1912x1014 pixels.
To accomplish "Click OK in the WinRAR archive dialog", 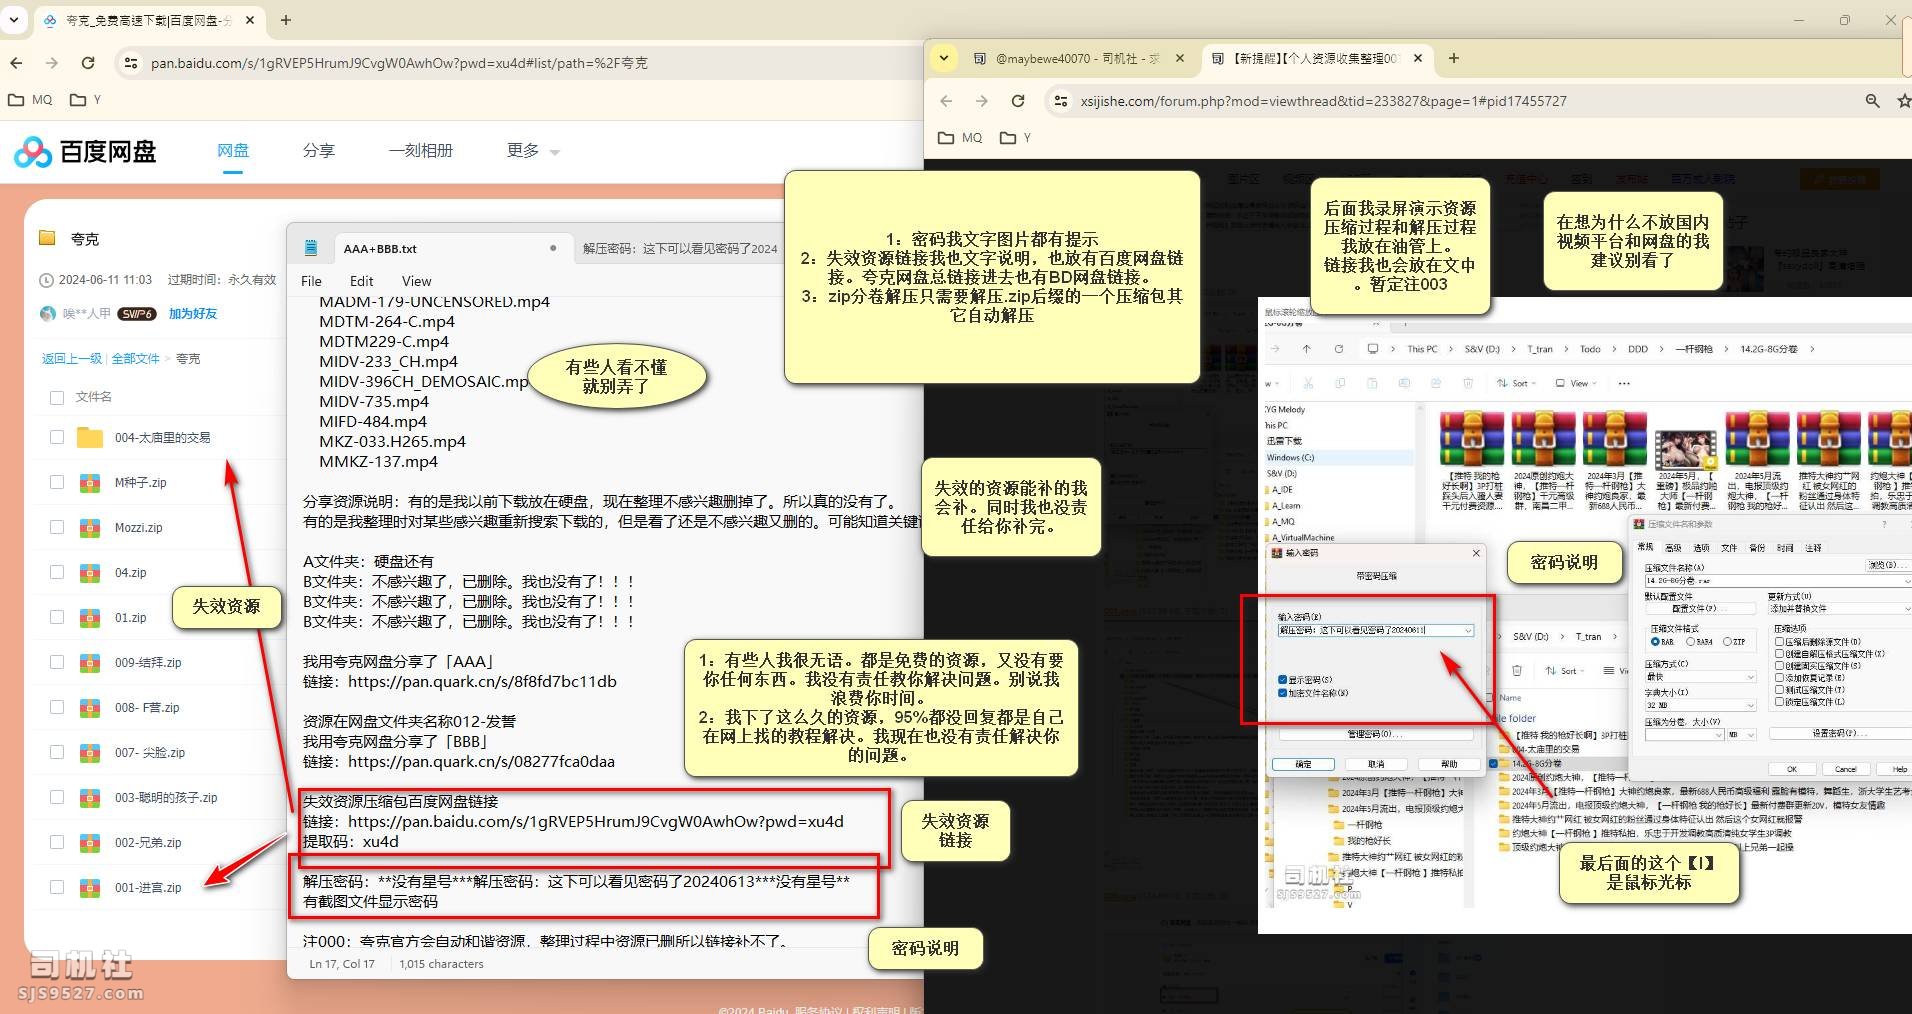I will pos(1792,769).
